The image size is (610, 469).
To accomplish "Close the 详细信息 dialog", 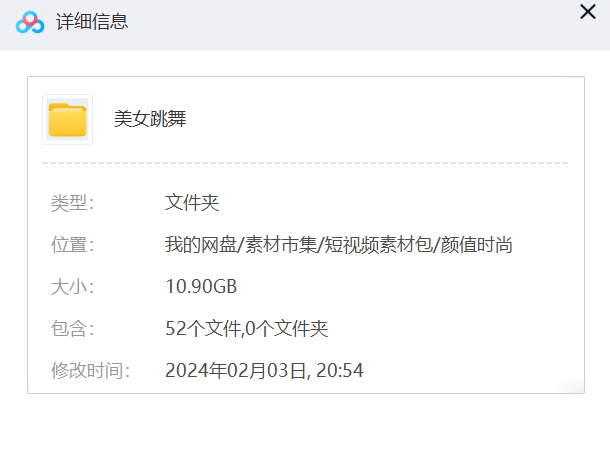I will click(x=588, y=13).
